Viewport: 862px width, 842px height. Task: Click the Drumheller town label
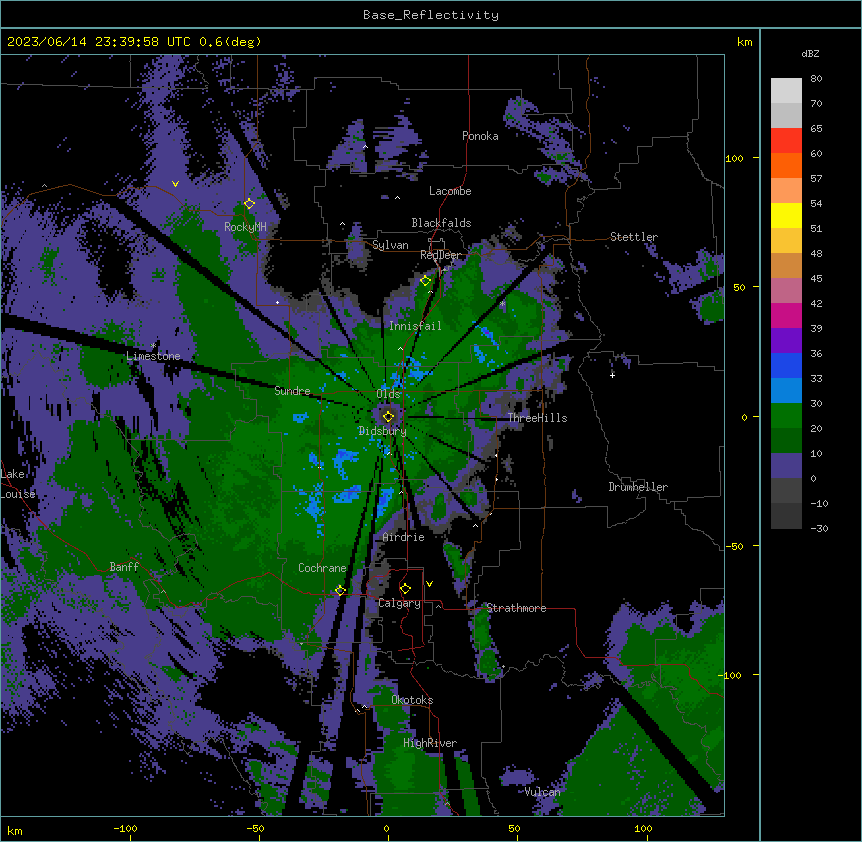point(638,487)
